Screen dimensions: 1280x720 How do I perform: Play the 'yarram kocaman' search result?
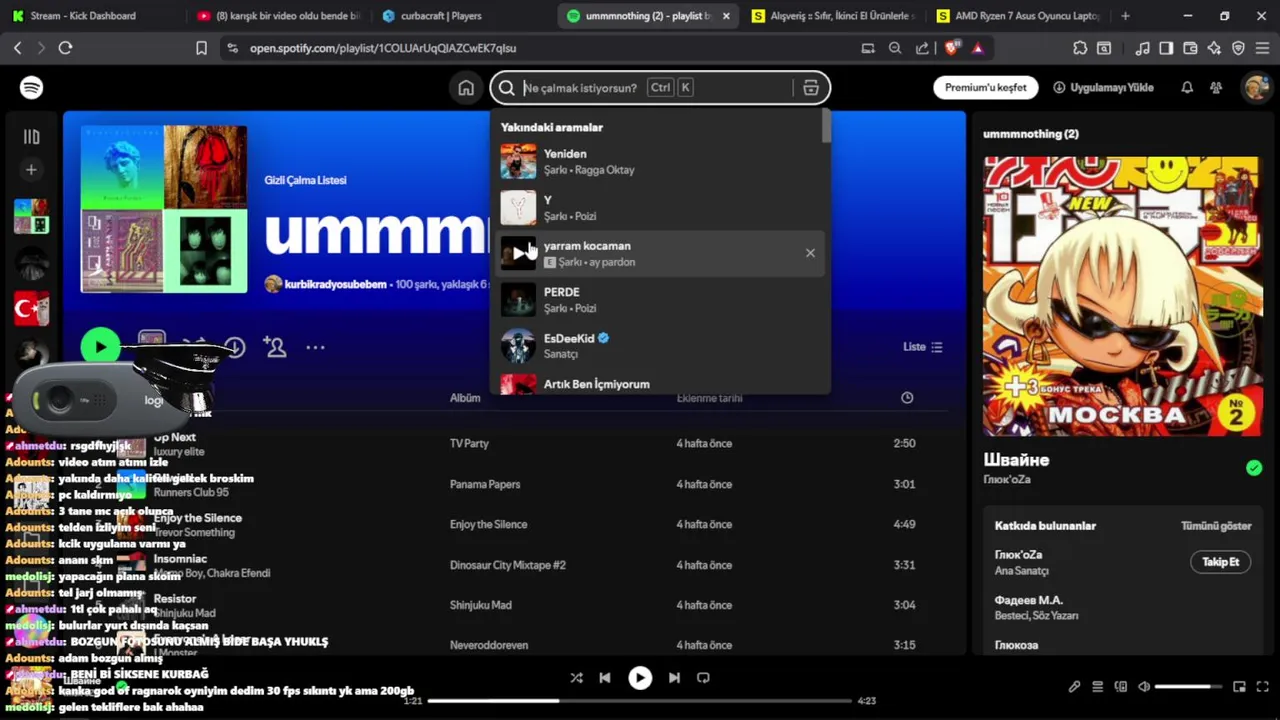click(x=518, y=253)
